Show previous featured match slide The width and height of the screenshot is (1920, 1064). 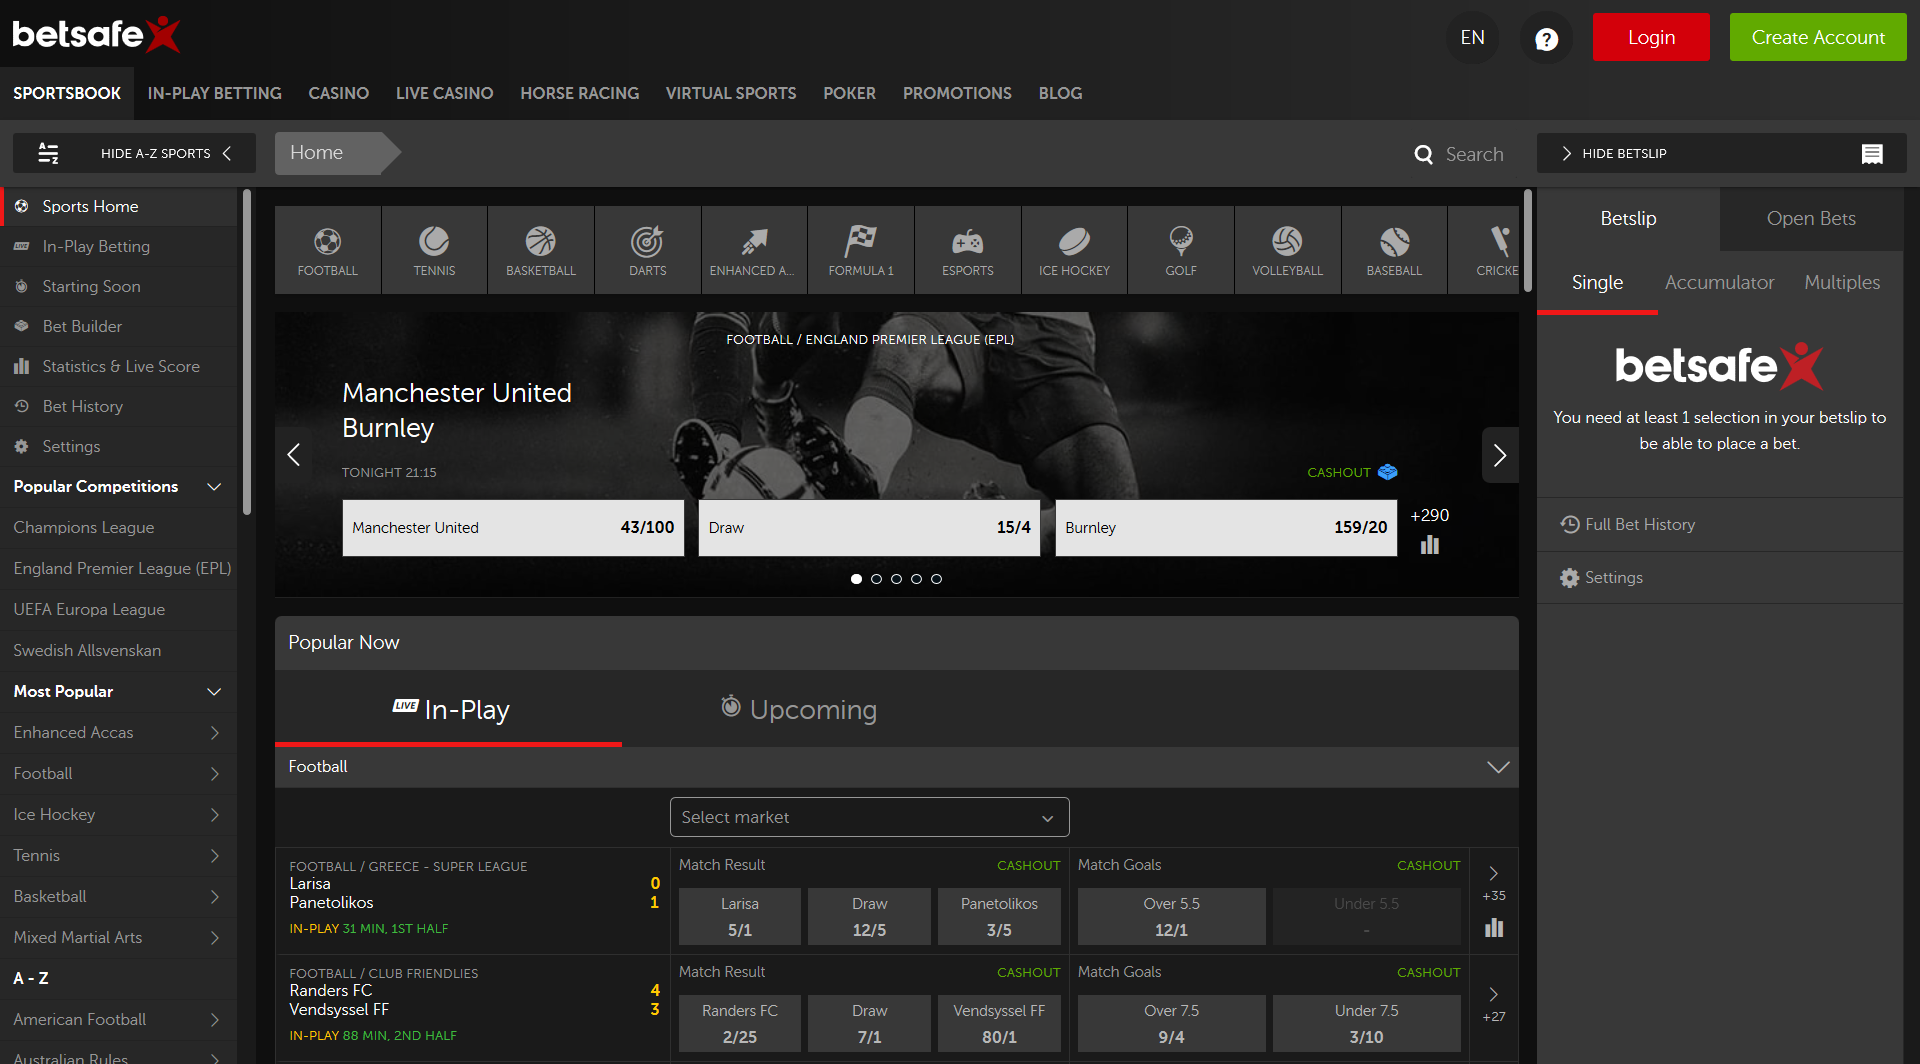pyautogui.click(x=294, y=455)
